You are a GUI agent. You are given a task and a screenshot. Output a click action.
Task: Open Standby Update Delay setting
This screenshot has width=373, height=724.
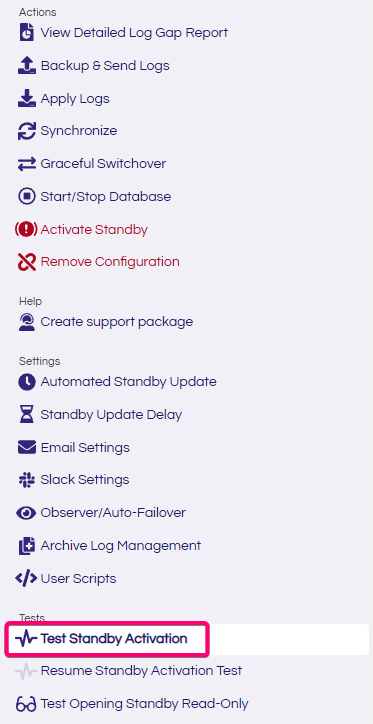100,415
